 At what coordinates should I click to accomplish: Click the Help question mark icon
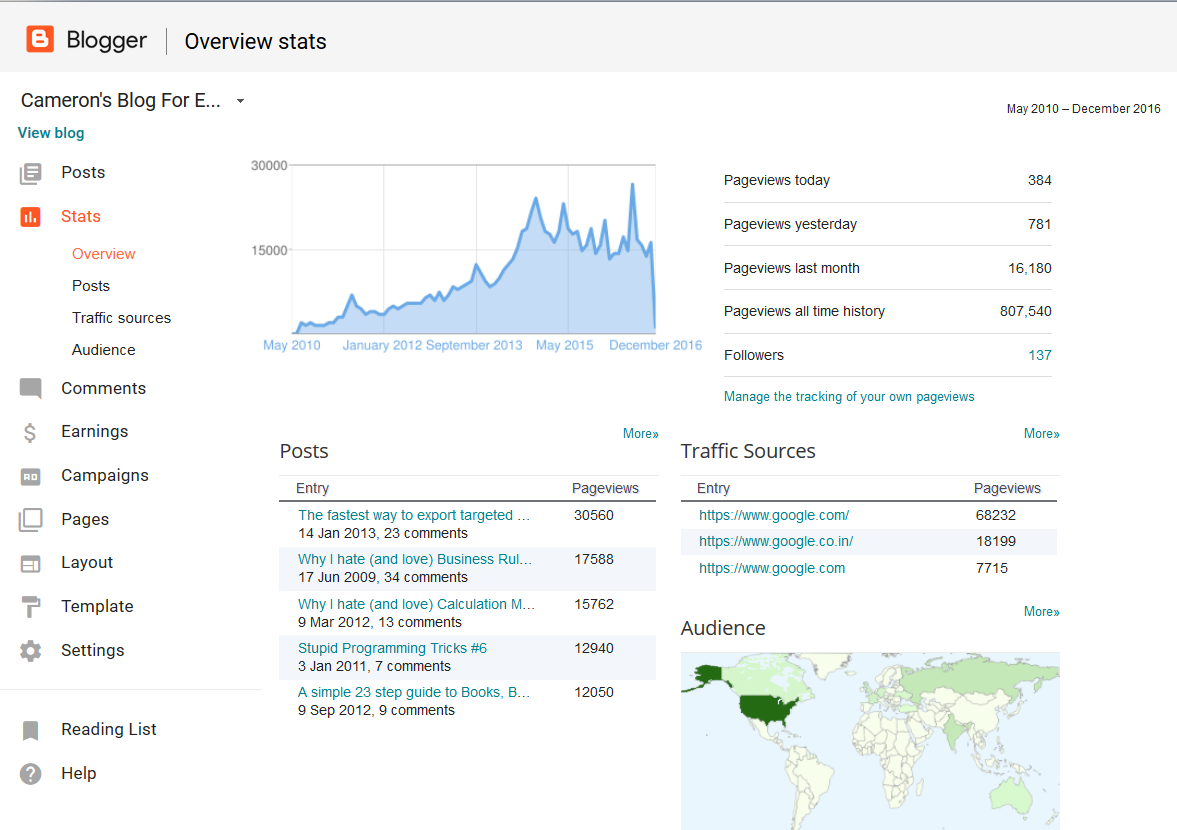pyautogui.click(x=31, y=774)
